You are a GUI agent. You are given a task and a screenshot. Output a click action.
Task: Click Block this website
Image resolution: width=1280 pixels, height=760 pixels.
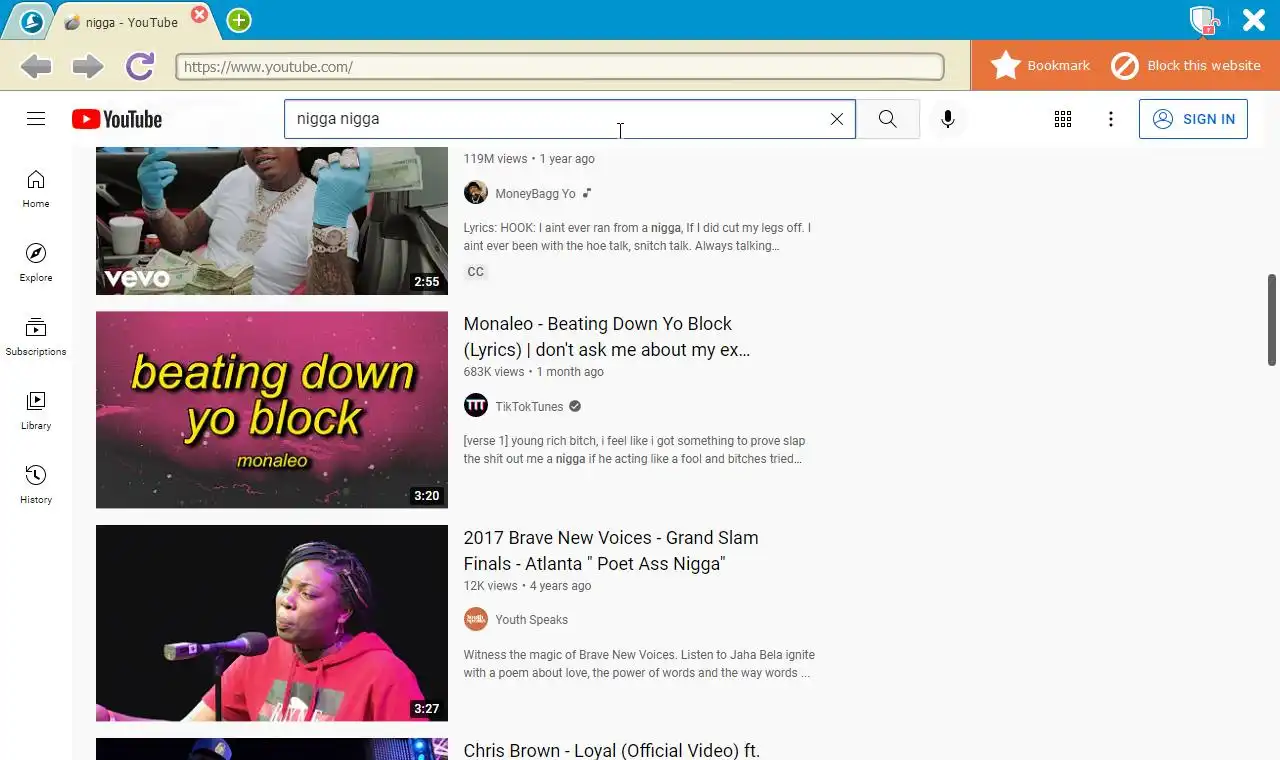(1186, 66)
